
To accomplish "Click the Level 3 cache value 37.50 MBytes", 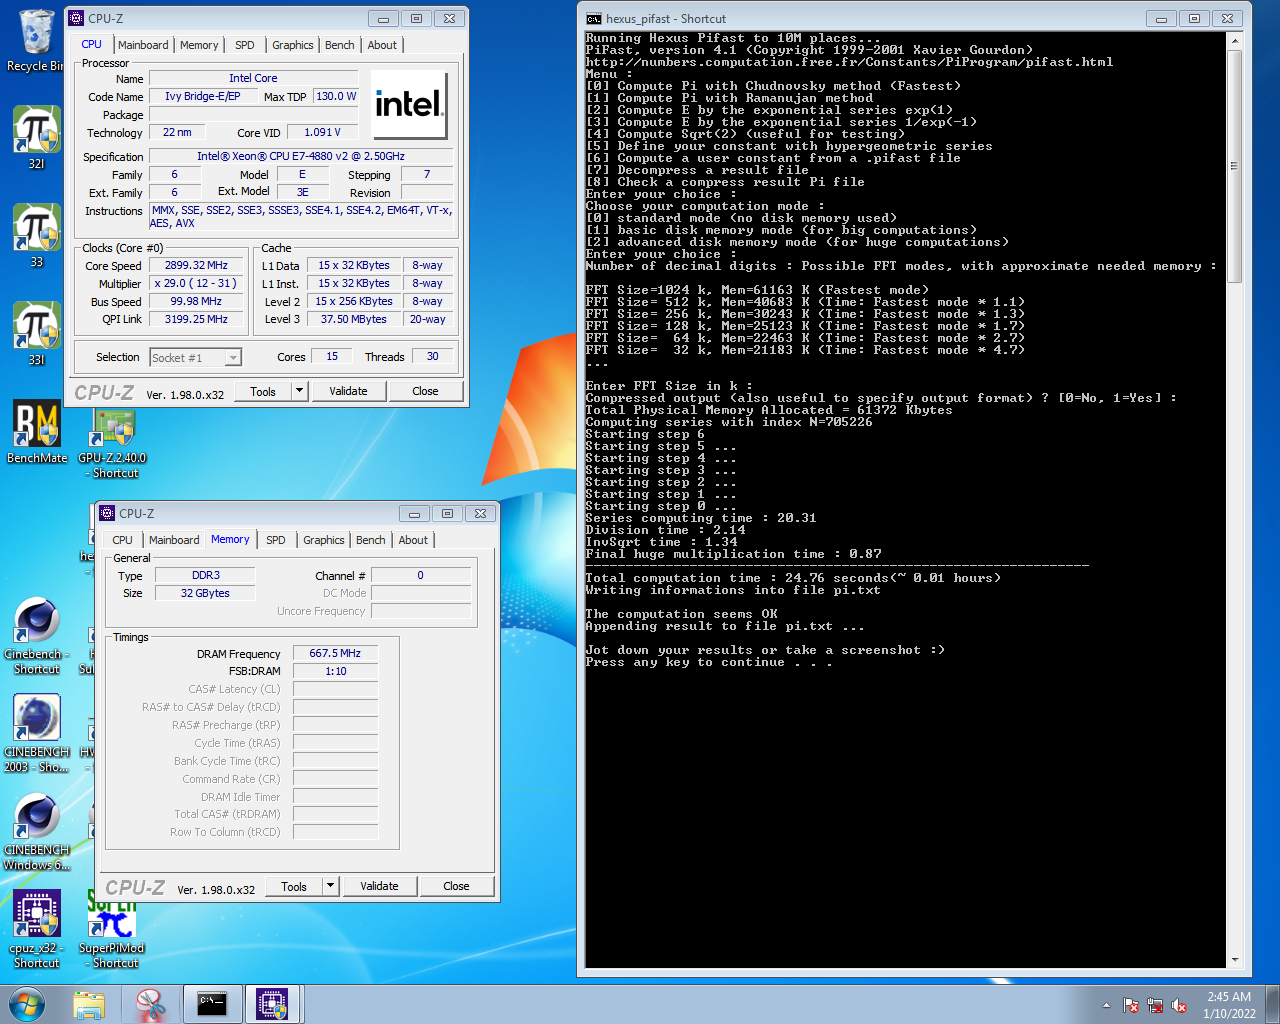I will pos(354,319).
